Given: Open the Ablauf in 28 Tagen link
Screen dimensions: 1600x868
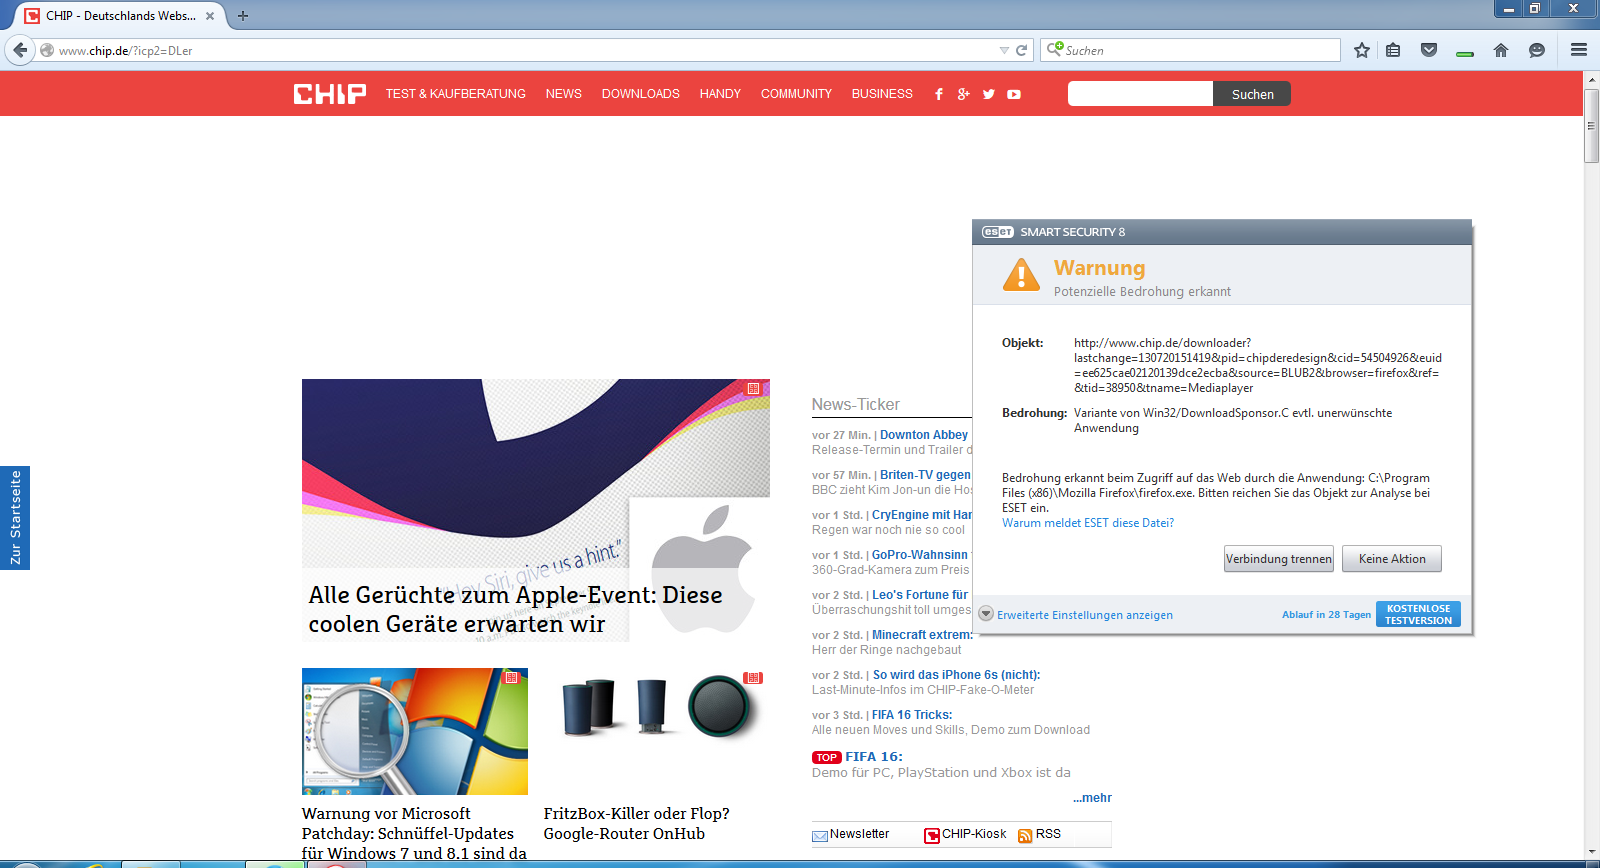Looking at the screenshot, I should click(1326, 615).
